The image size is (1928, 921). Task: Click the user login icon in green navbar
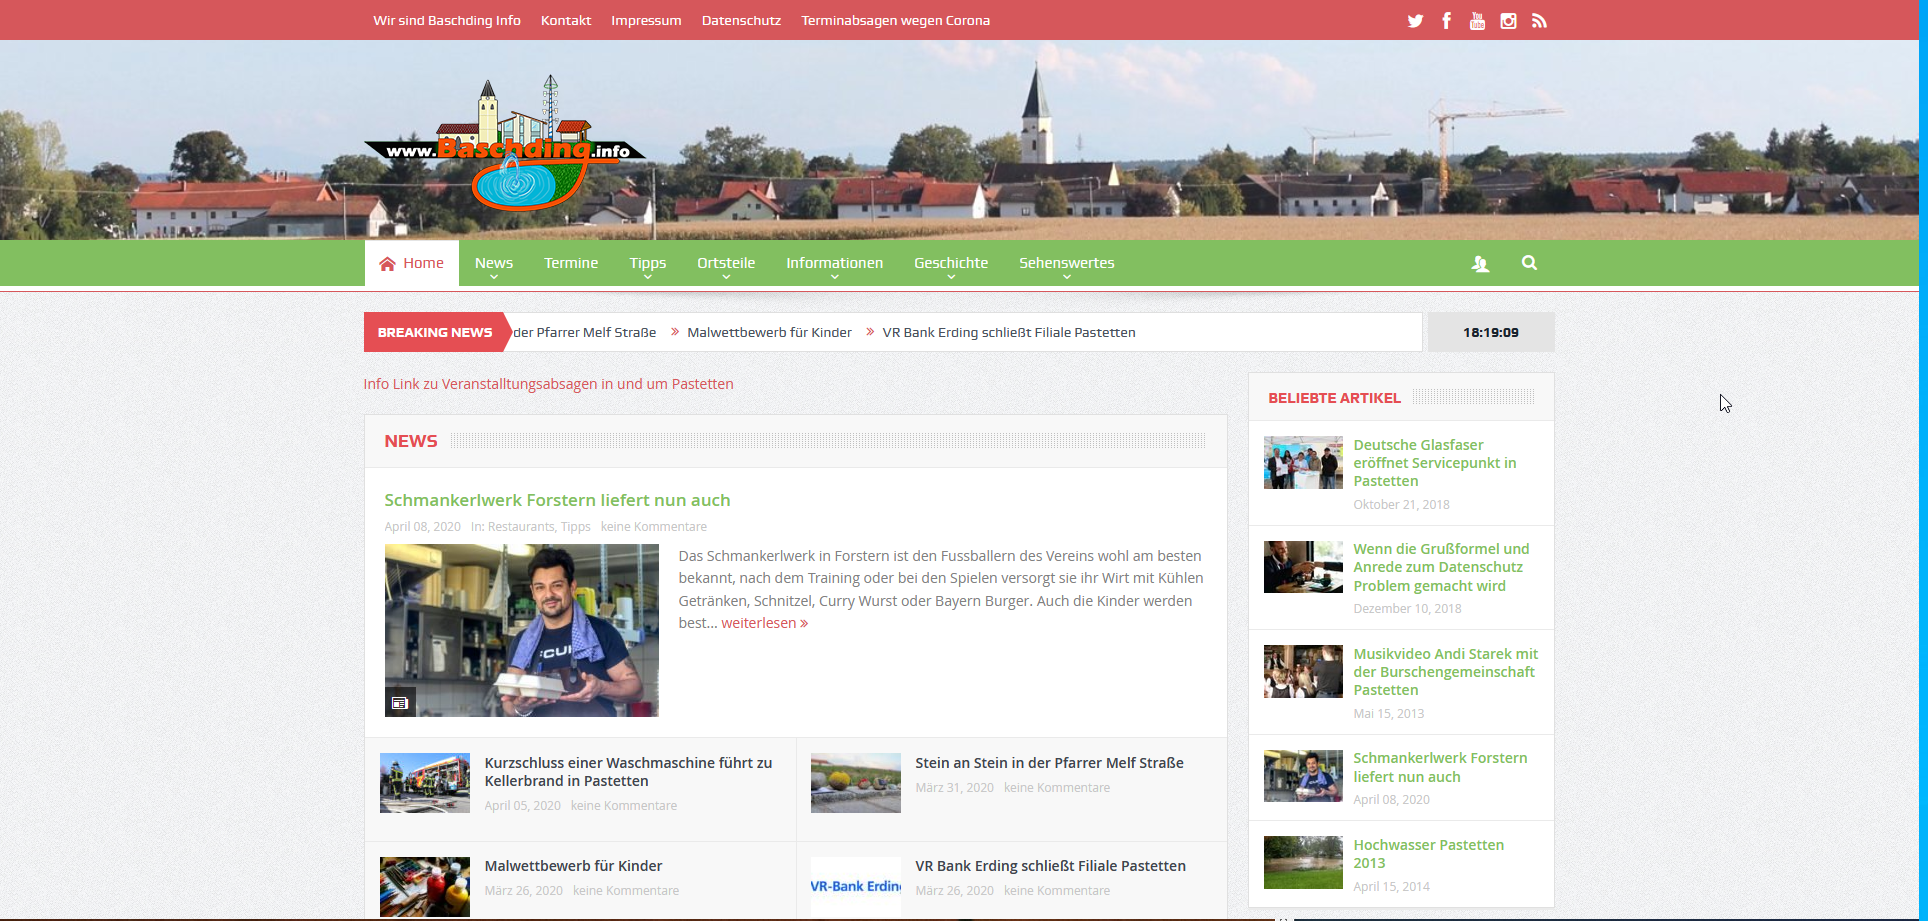[1480, 263]
